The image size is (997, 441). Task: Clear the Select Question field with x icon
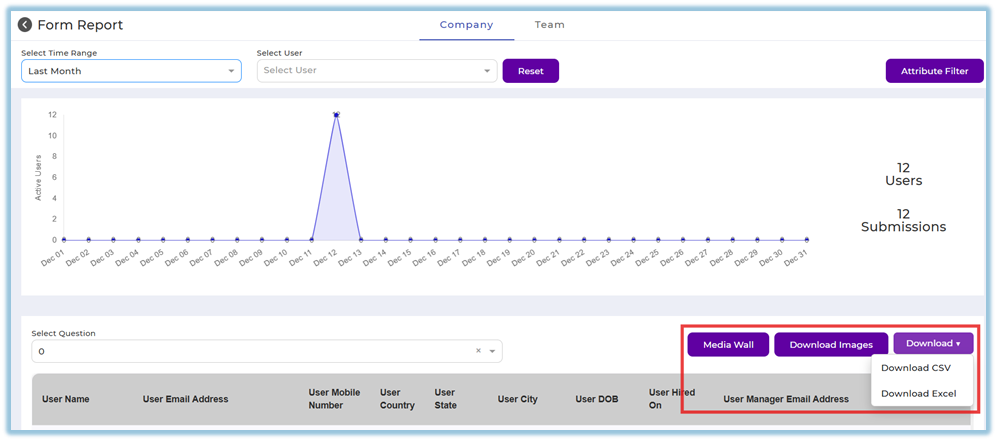pyautogui.click(x=478, y=351)
